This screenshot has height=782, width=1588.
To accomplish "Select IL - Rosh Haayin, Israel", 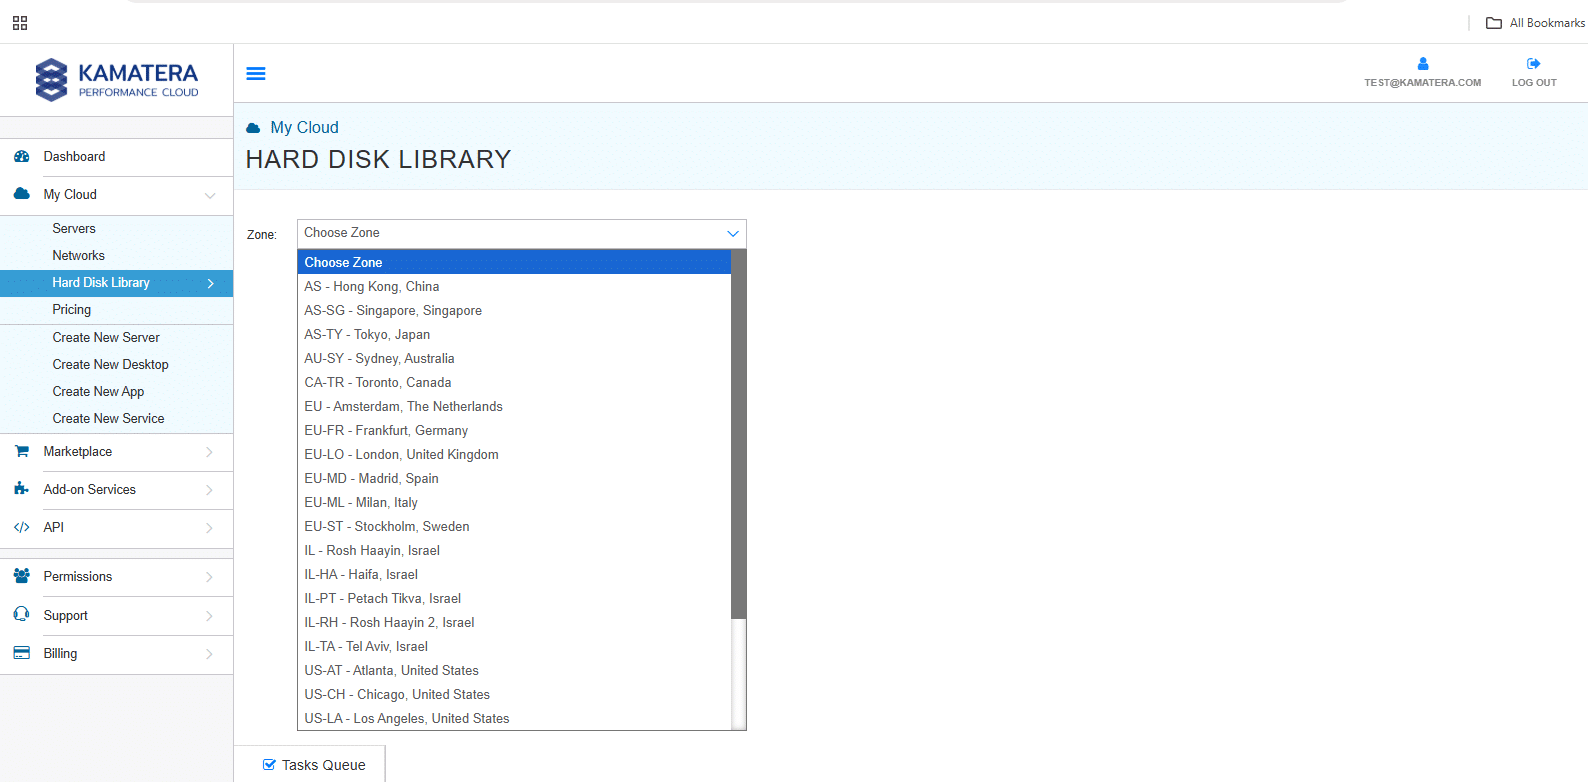I will click(514, 550).
